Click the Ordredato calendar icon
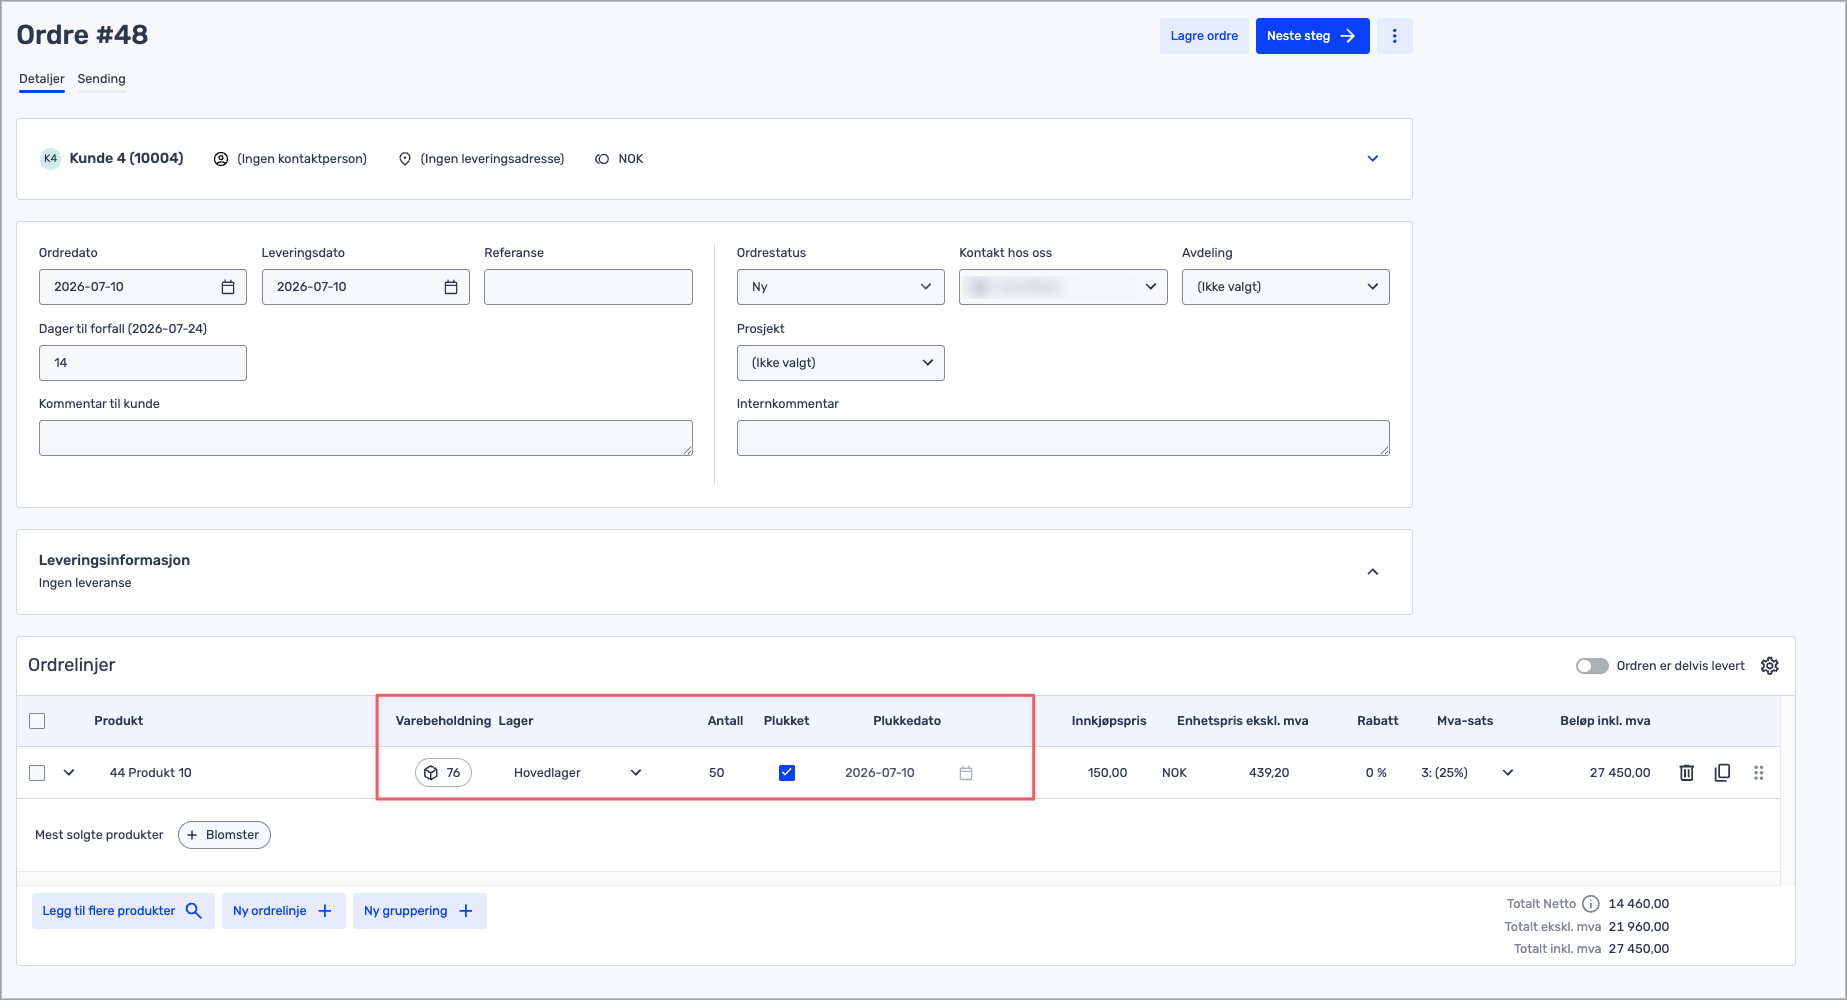Screen dimensions: 1847x1000 [228, 287]
